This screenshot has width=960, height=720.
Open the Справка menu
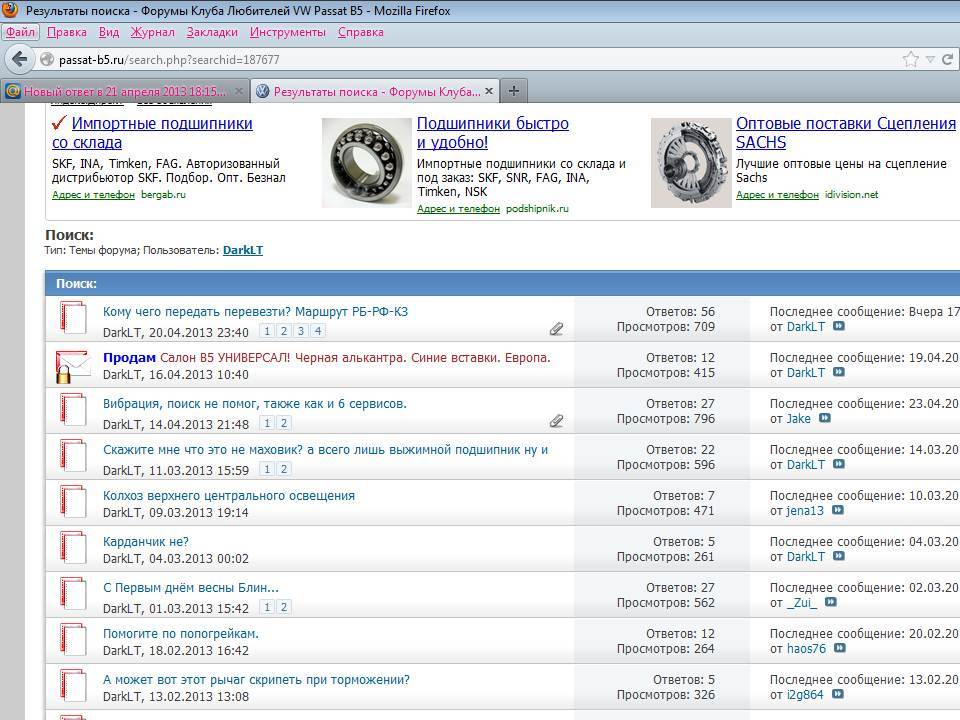pos(361,32)
